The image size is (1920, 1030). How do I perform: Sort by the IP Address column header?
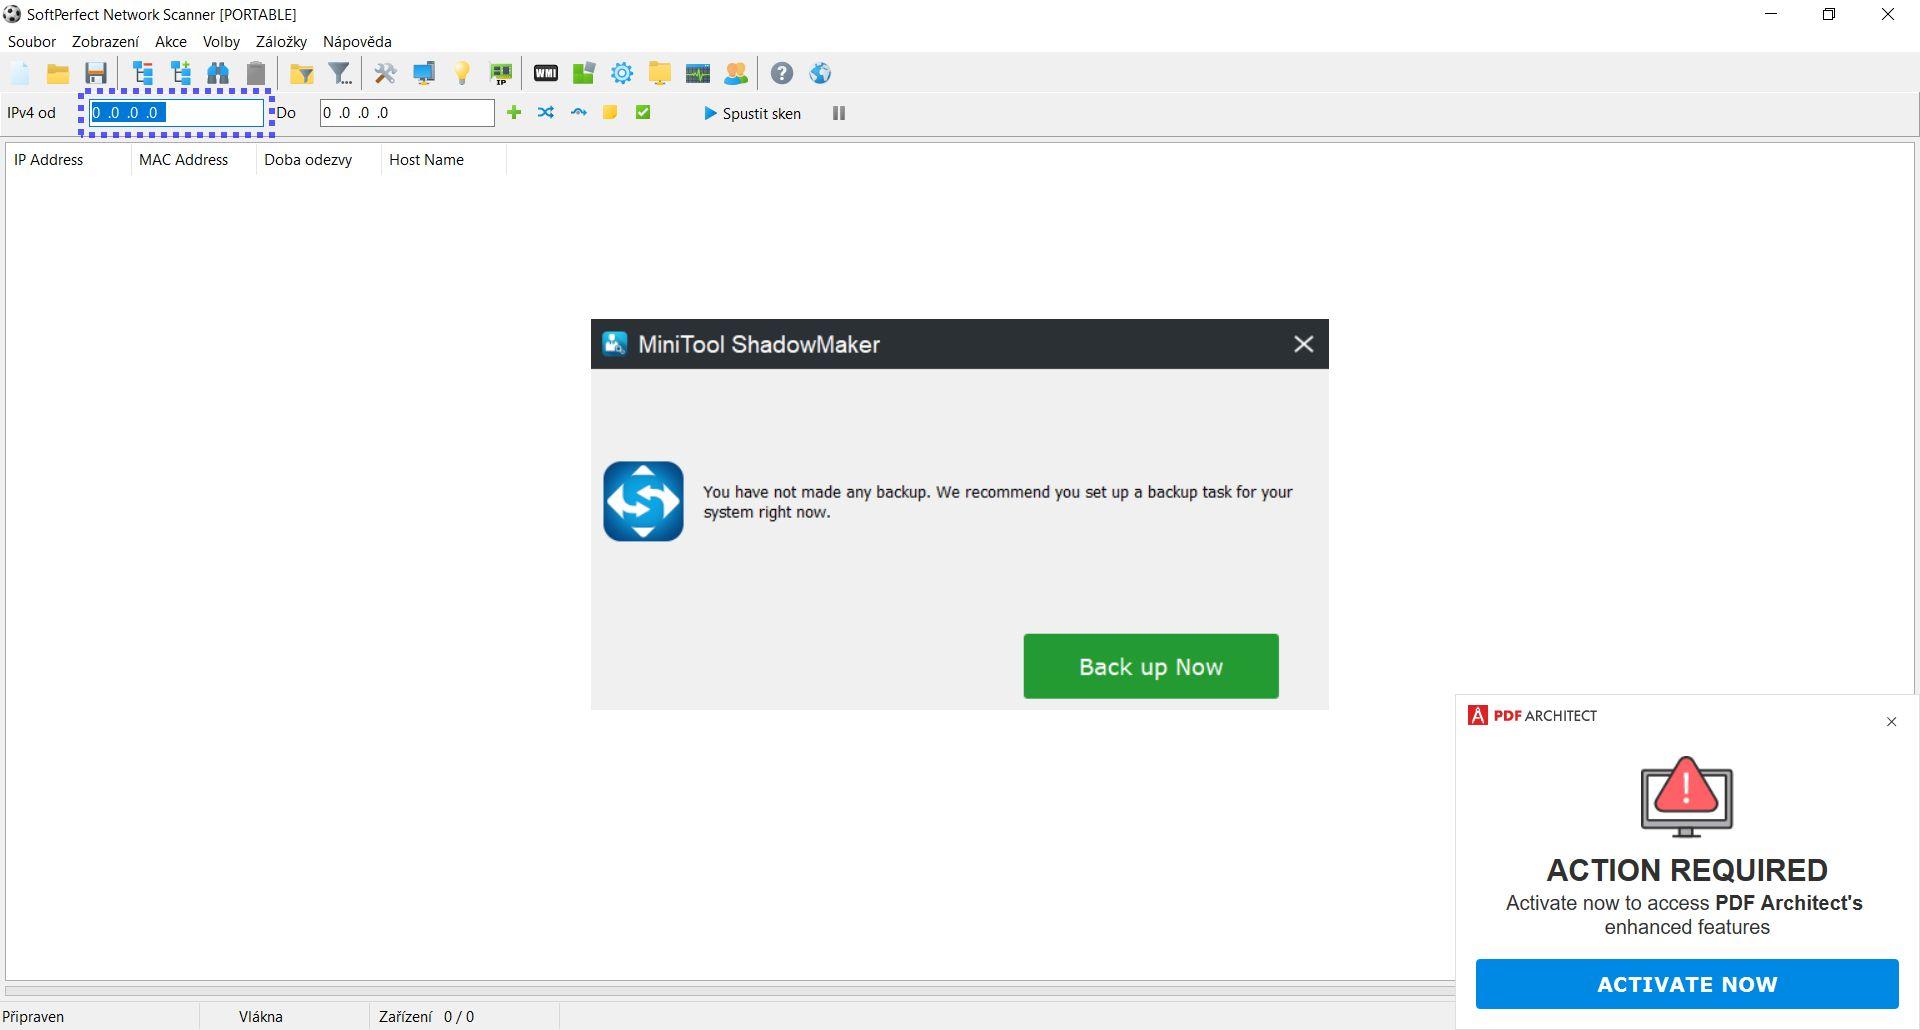click(x=68, y=160)
